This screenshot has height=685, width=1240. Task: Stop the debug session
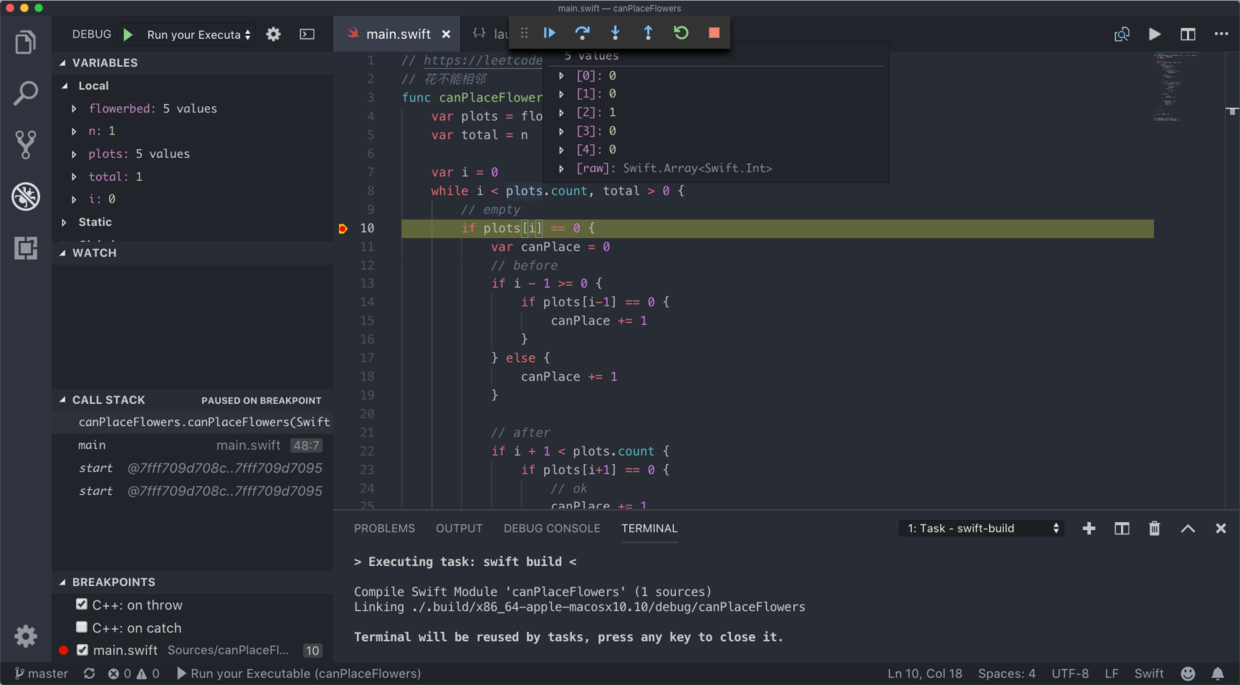714,33
